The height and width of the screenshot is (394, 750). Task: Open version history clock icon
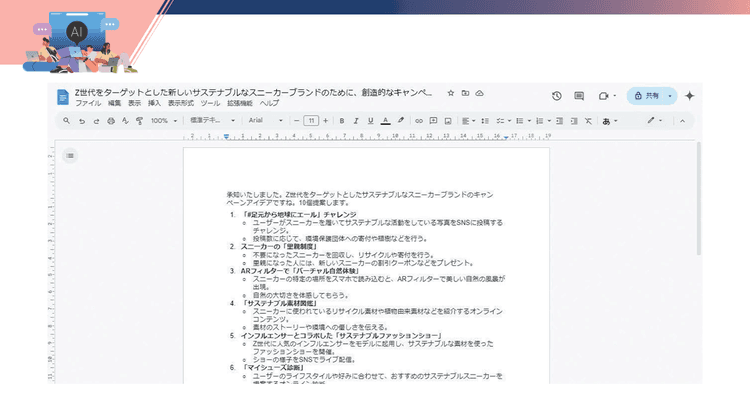coord(557,96)
